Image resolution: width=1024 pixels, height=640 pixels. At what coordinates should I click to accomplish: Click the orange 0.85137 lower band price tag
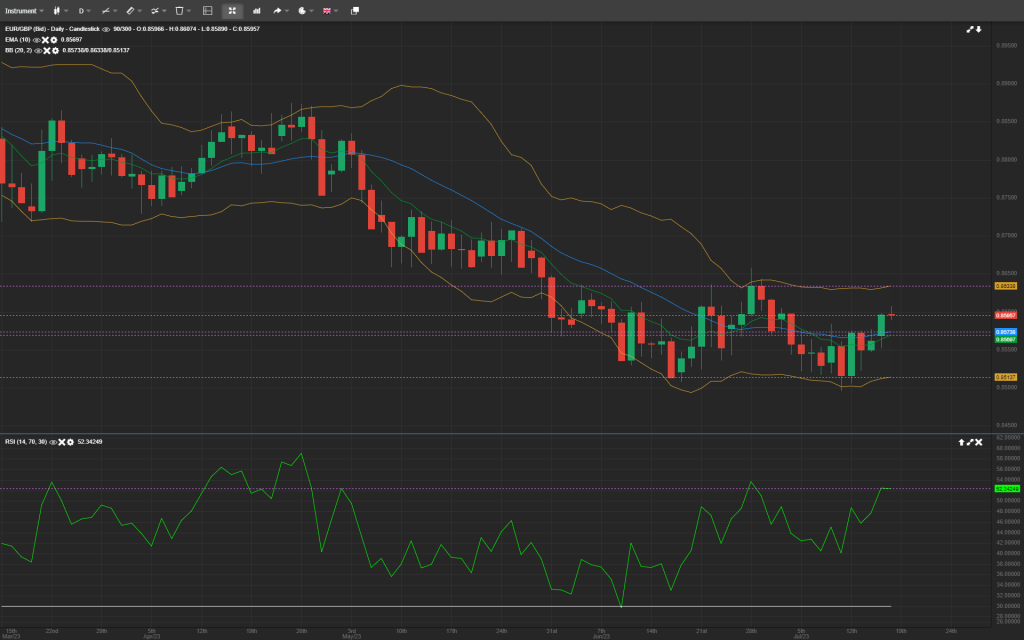pos(1005,377)
